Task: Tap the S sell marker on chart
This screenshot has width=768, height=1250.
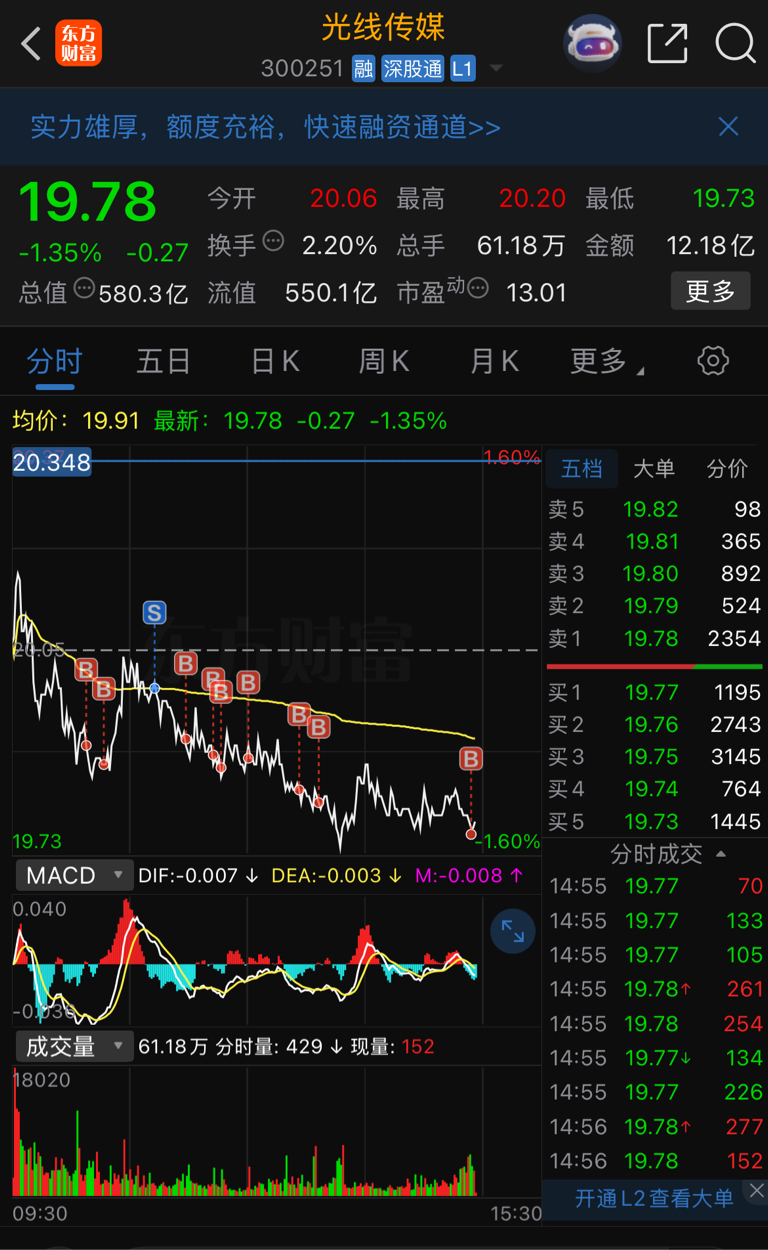Action: (153, 612)
